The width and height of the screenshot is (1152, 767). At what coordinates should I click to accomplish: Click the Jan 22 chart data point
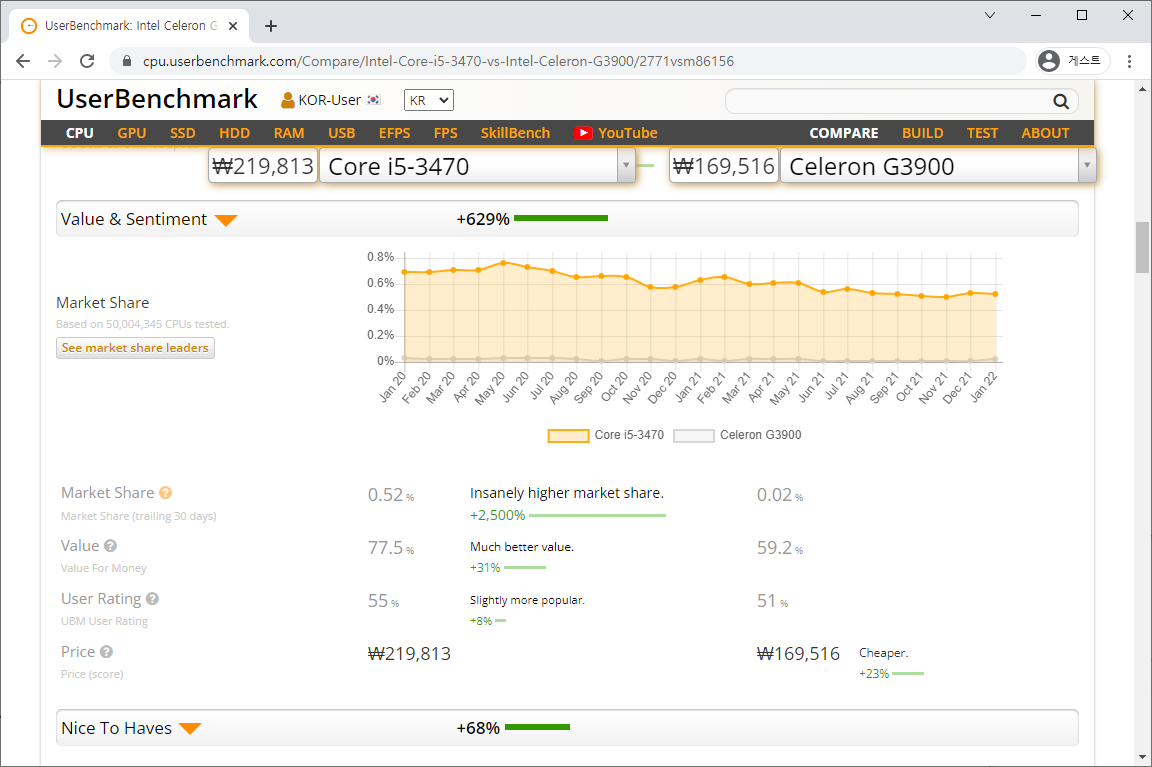tap(996, 294)
